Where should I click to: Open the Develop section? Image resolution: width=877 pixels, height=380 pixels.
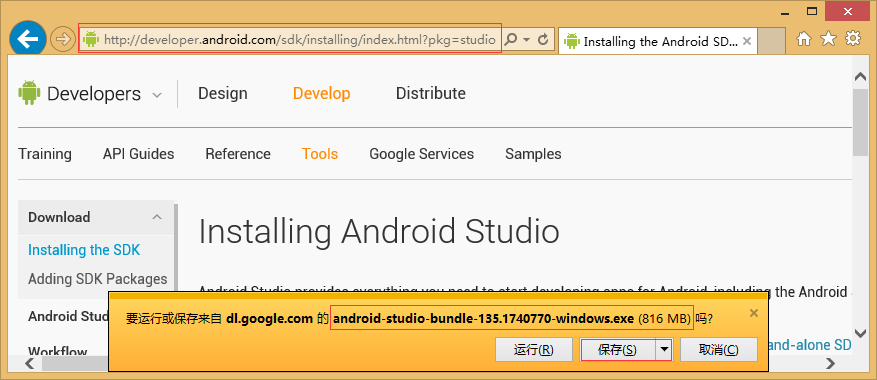point(322,93)
